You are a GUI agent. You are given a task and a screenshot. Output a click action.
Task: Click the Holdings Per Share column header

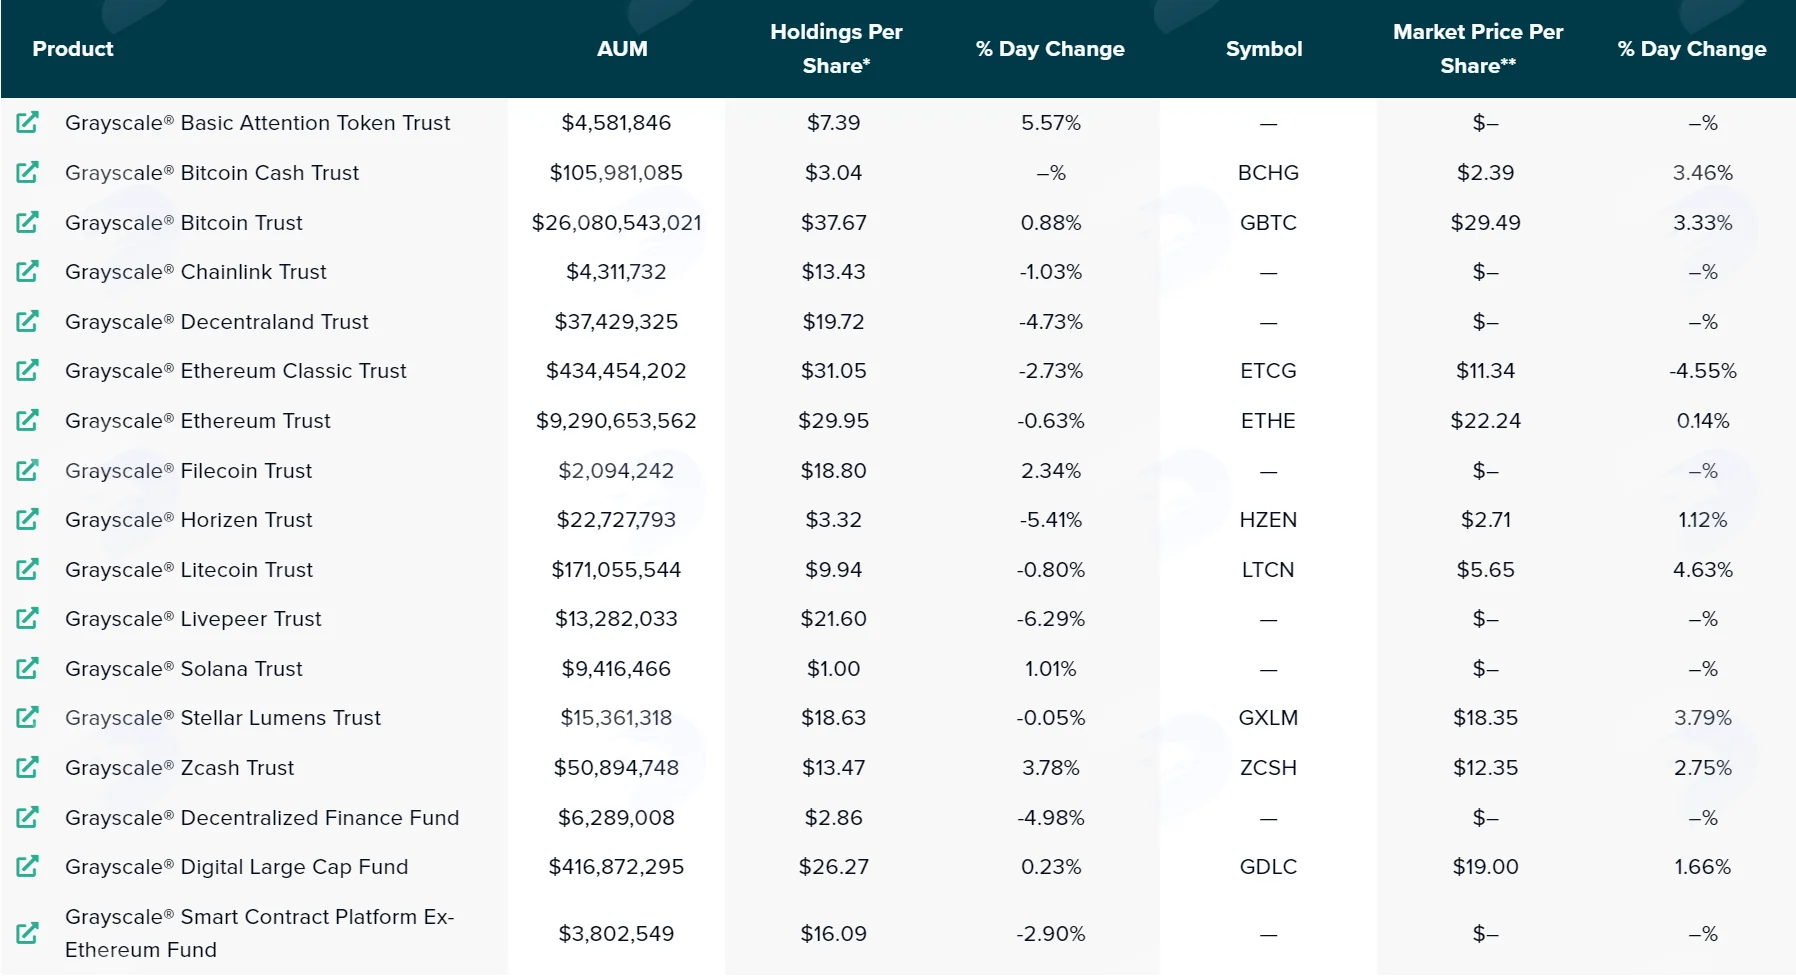tap(836, 48)
